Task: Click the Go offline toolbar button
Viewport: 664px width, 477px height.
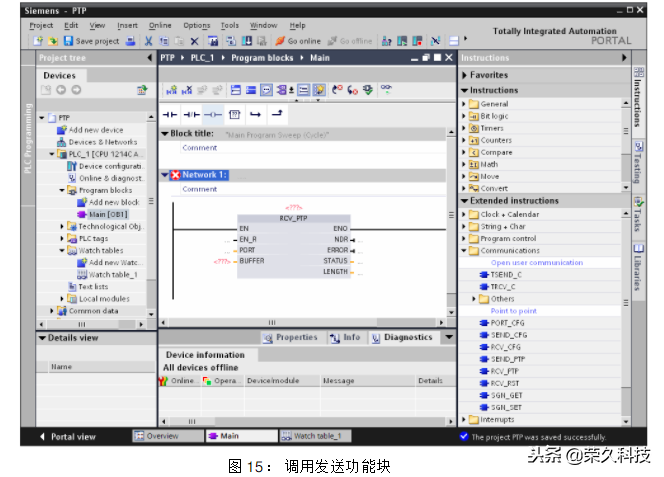Action: click(x=350, y=41)
